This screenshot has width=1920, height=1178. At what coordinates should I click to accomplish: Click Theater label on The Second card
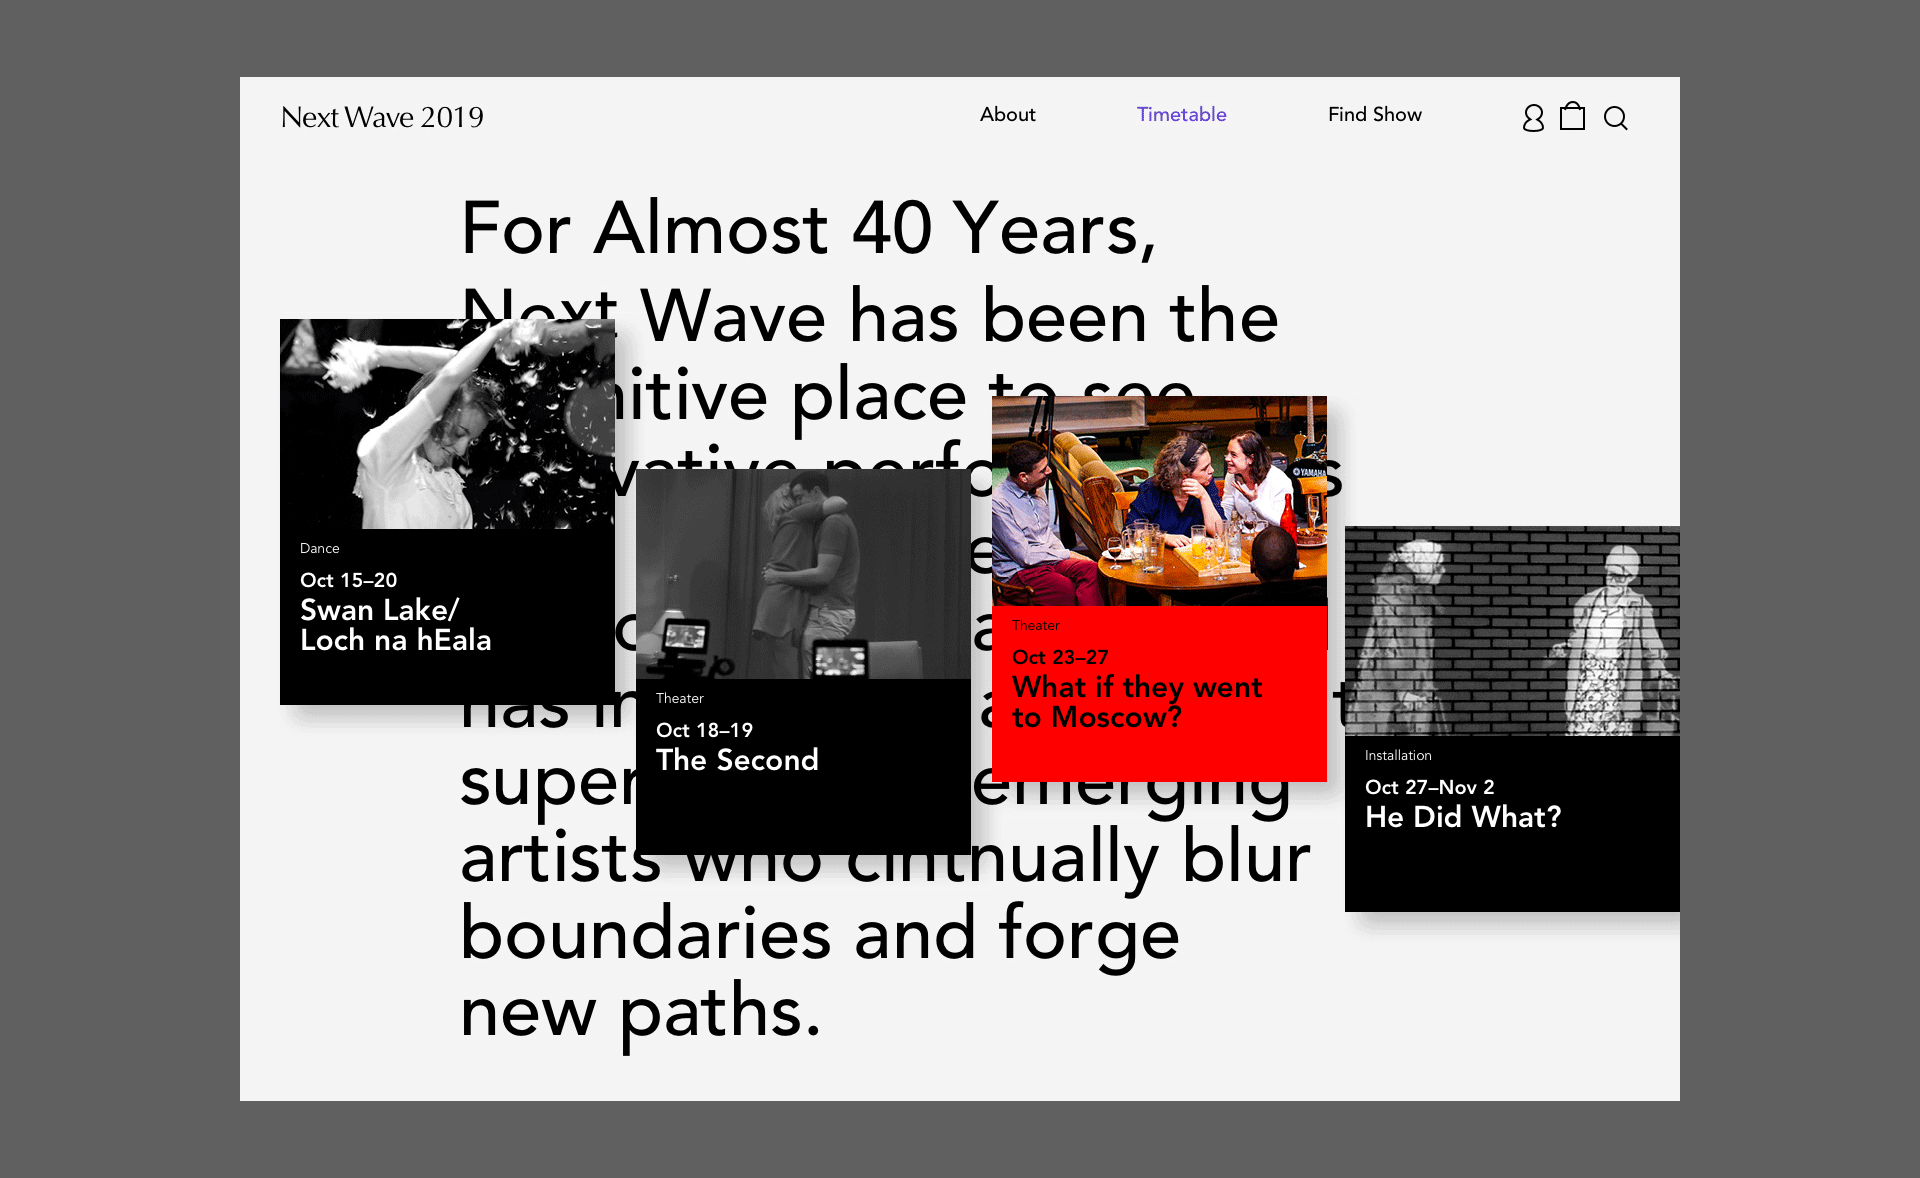click(680, 698)
